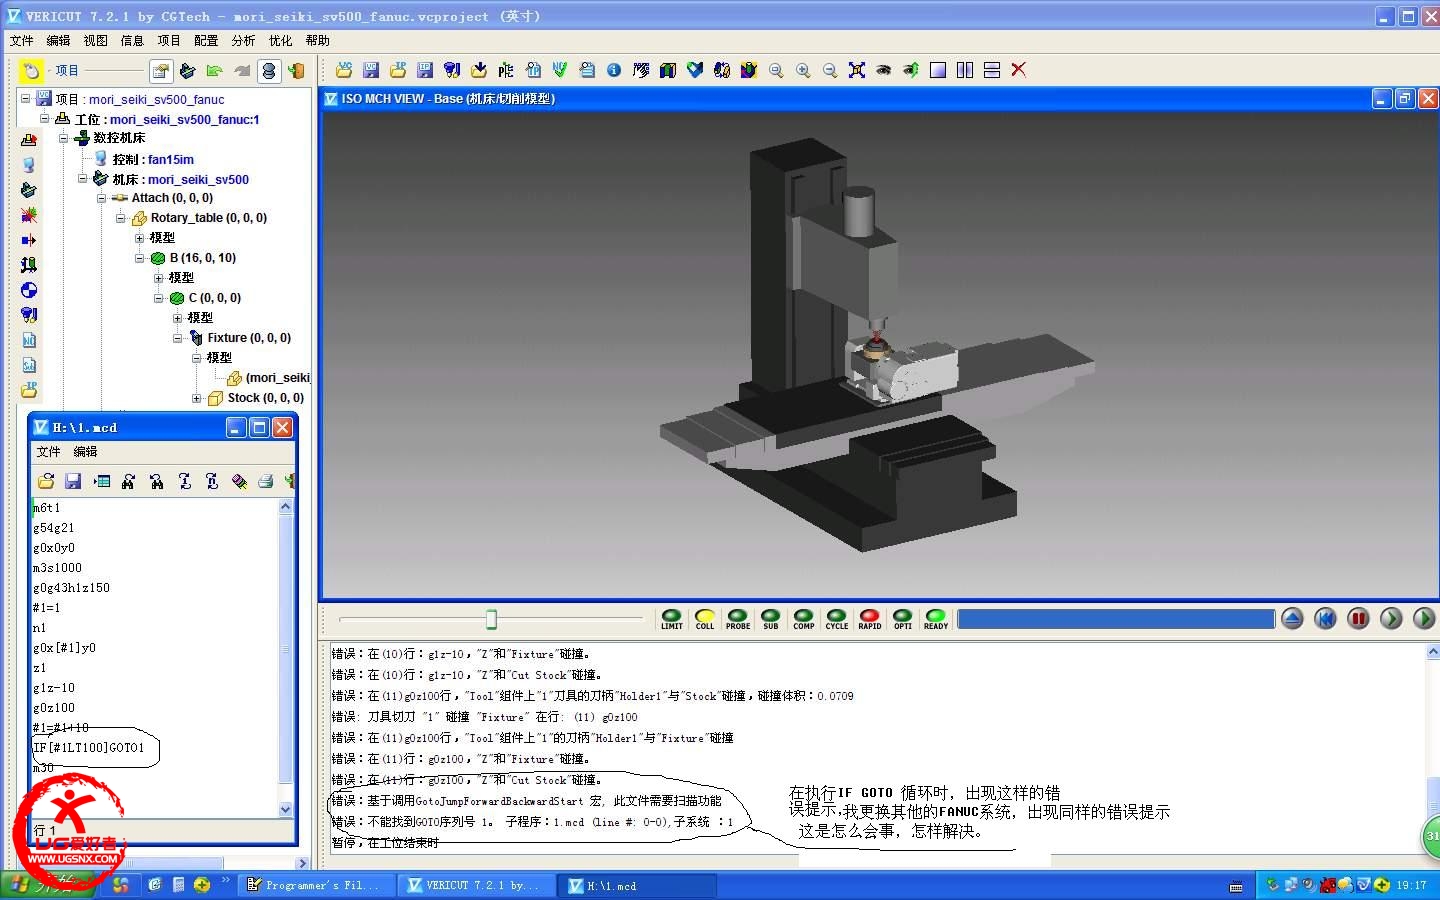Toggle the CYCLE status light

click(837, 619)
